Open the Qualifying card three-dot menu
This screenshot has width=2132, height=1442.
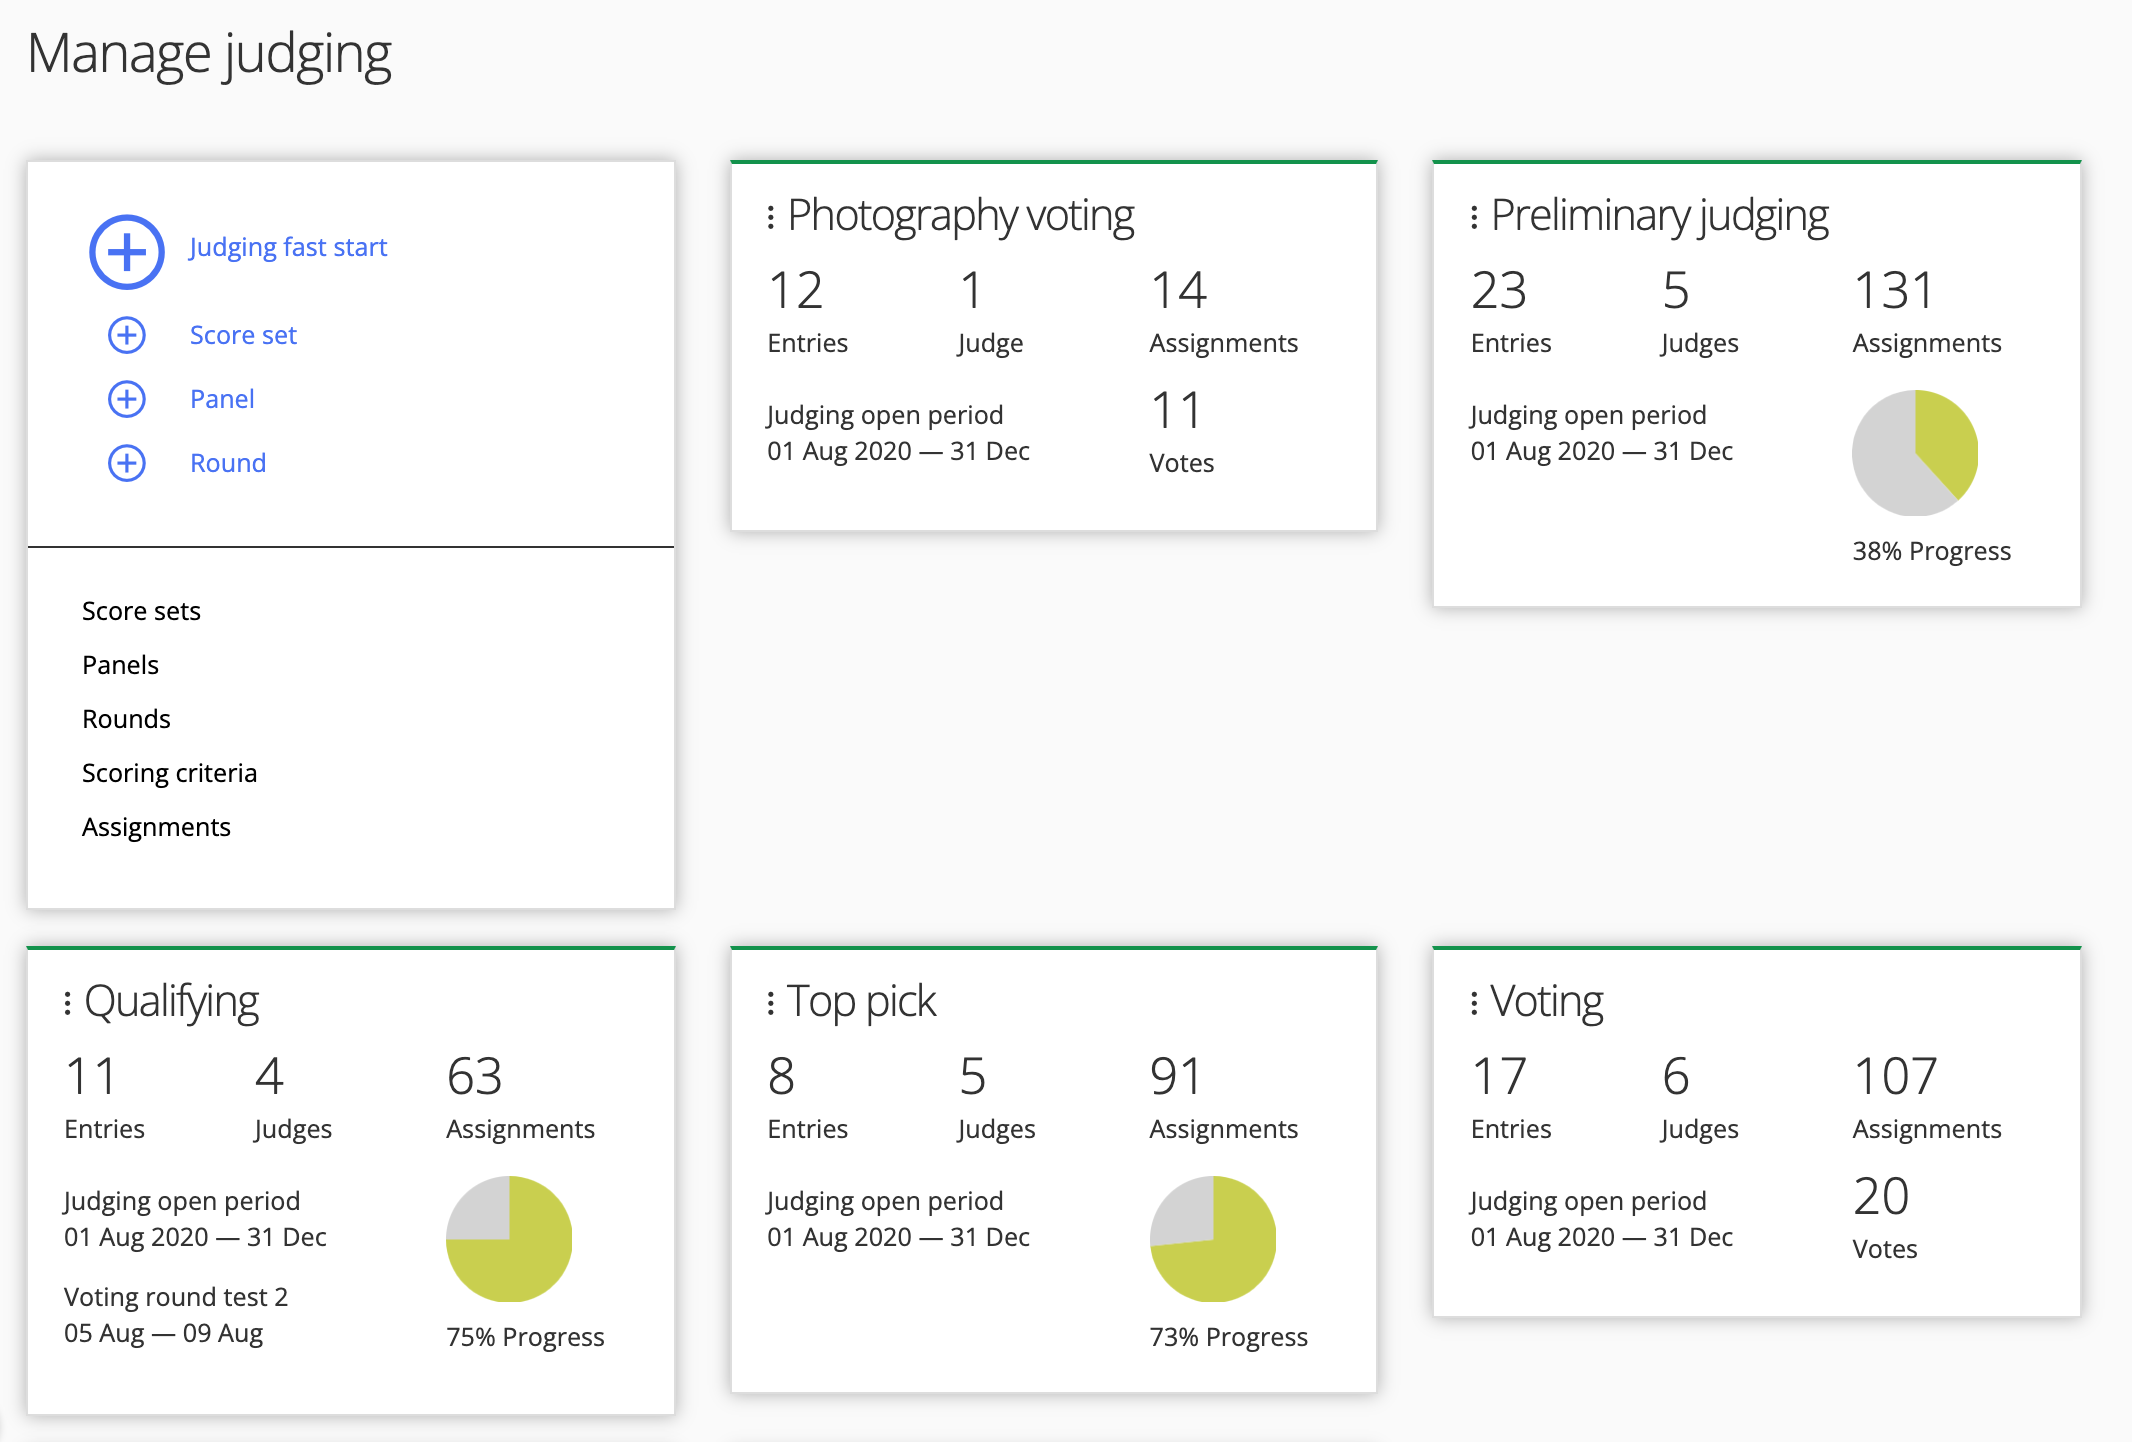[x=68, y=1003]
